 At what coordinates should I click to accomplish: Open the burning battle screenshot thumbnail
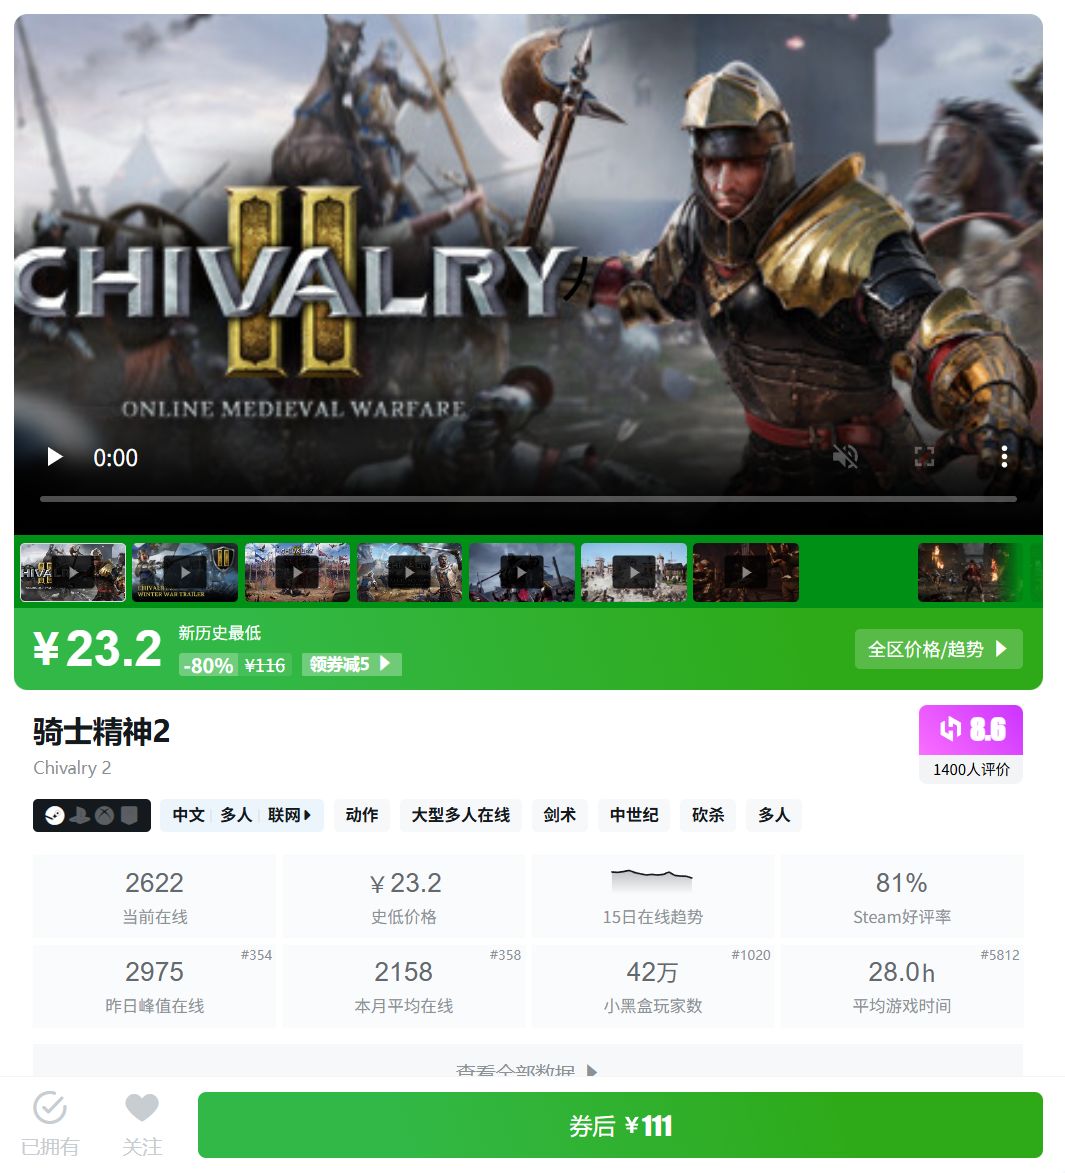coord(969,572)
